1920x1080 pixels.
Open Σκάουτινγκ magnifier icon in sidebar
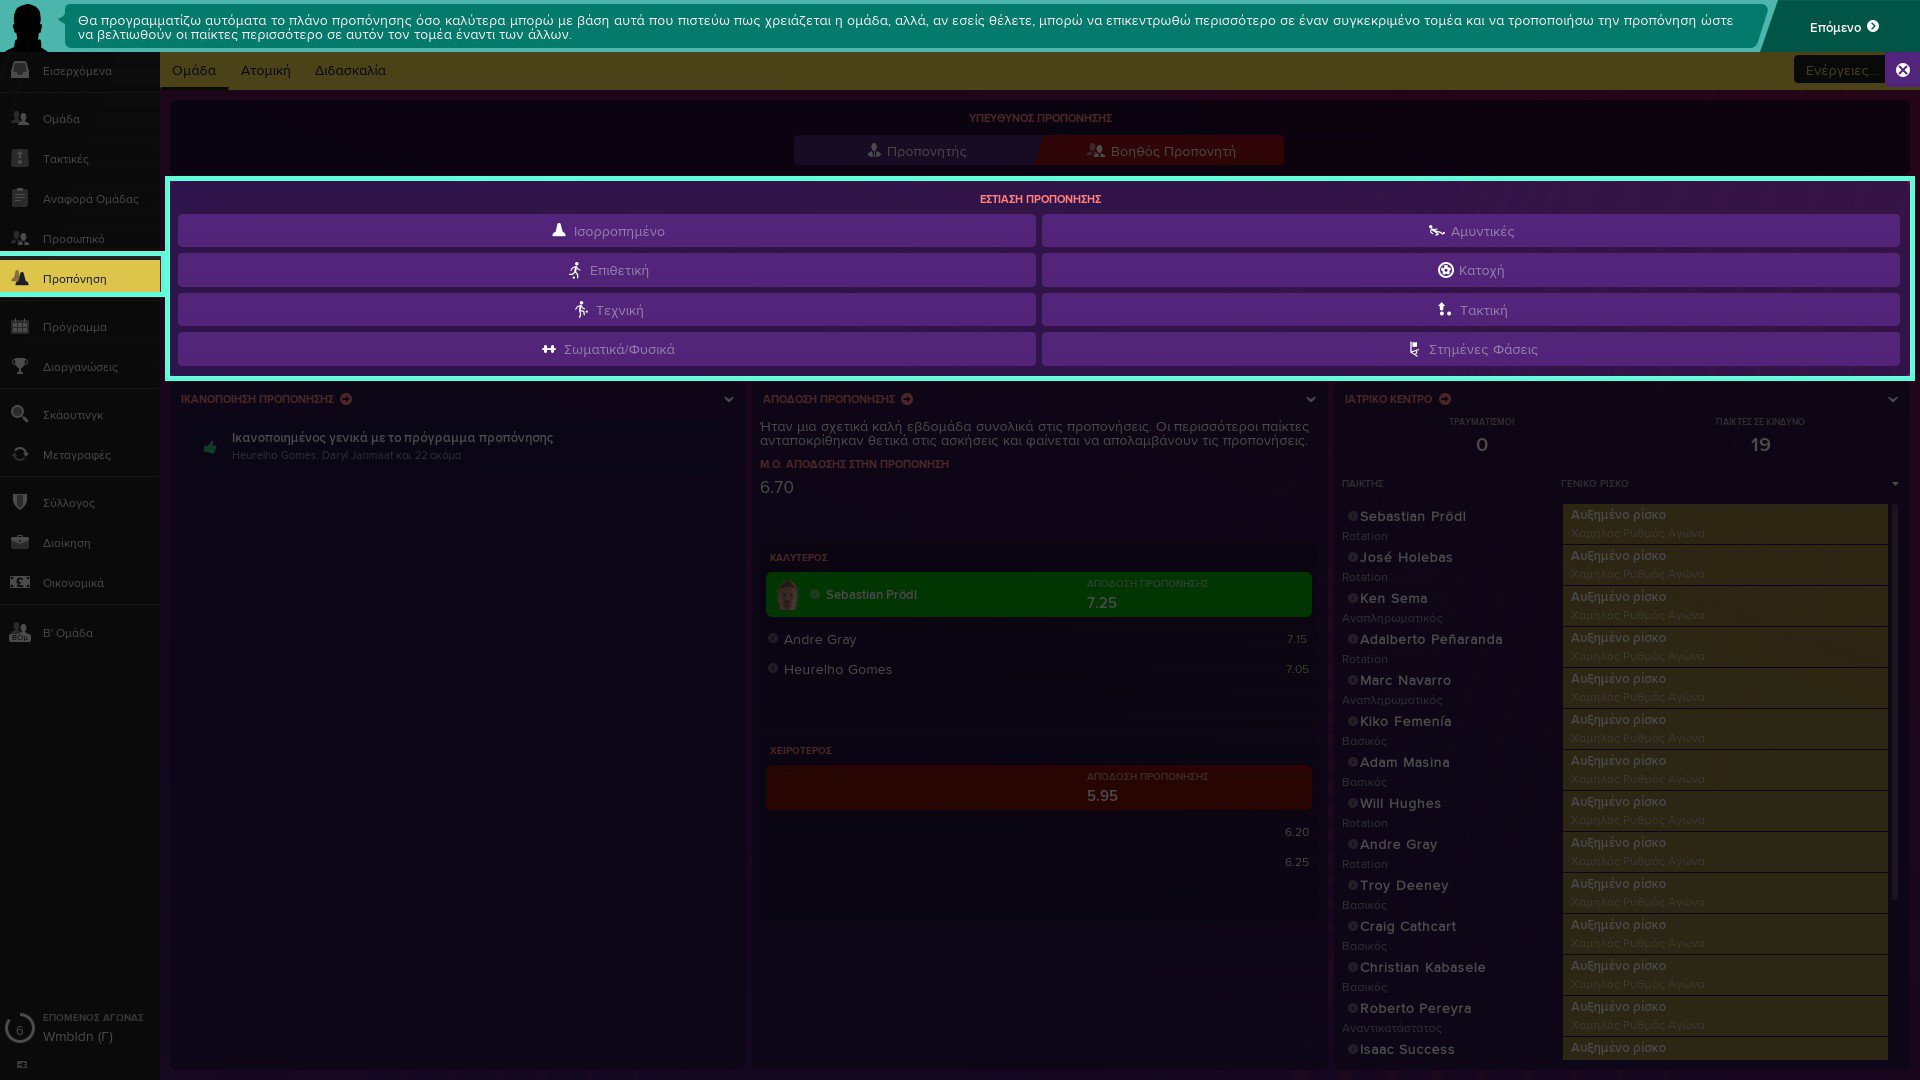click(x=20, y=414)
